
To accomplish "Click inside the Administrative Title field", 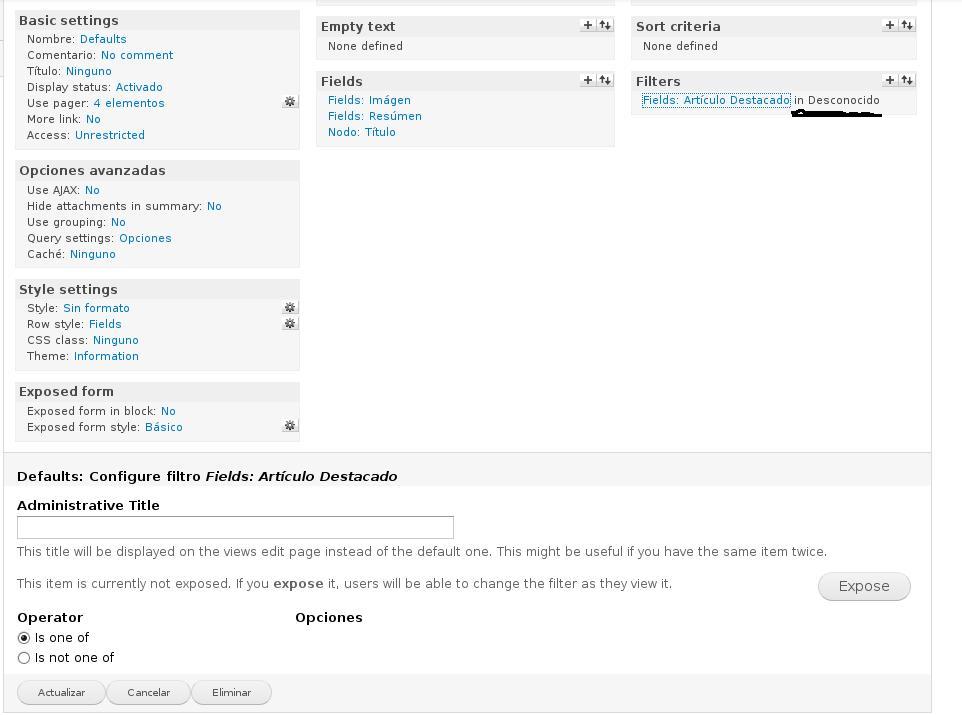I will tap(235, 527).
